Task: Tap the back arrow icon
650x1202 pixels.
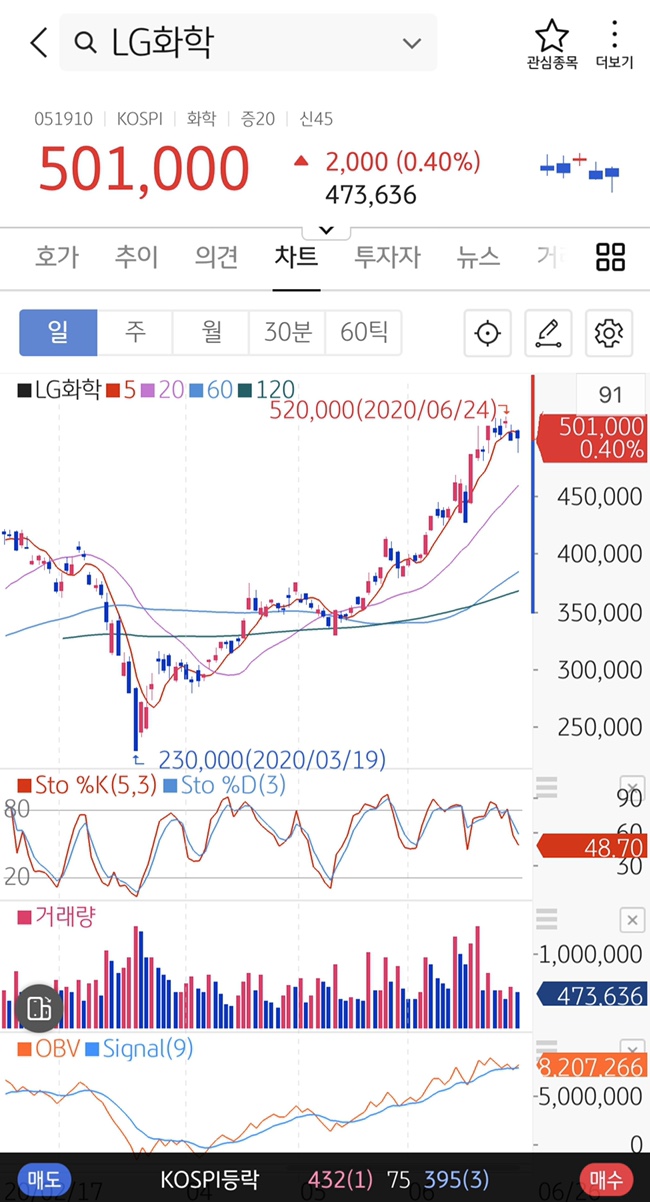Action: pyautogui.click(x=39, y=43)
